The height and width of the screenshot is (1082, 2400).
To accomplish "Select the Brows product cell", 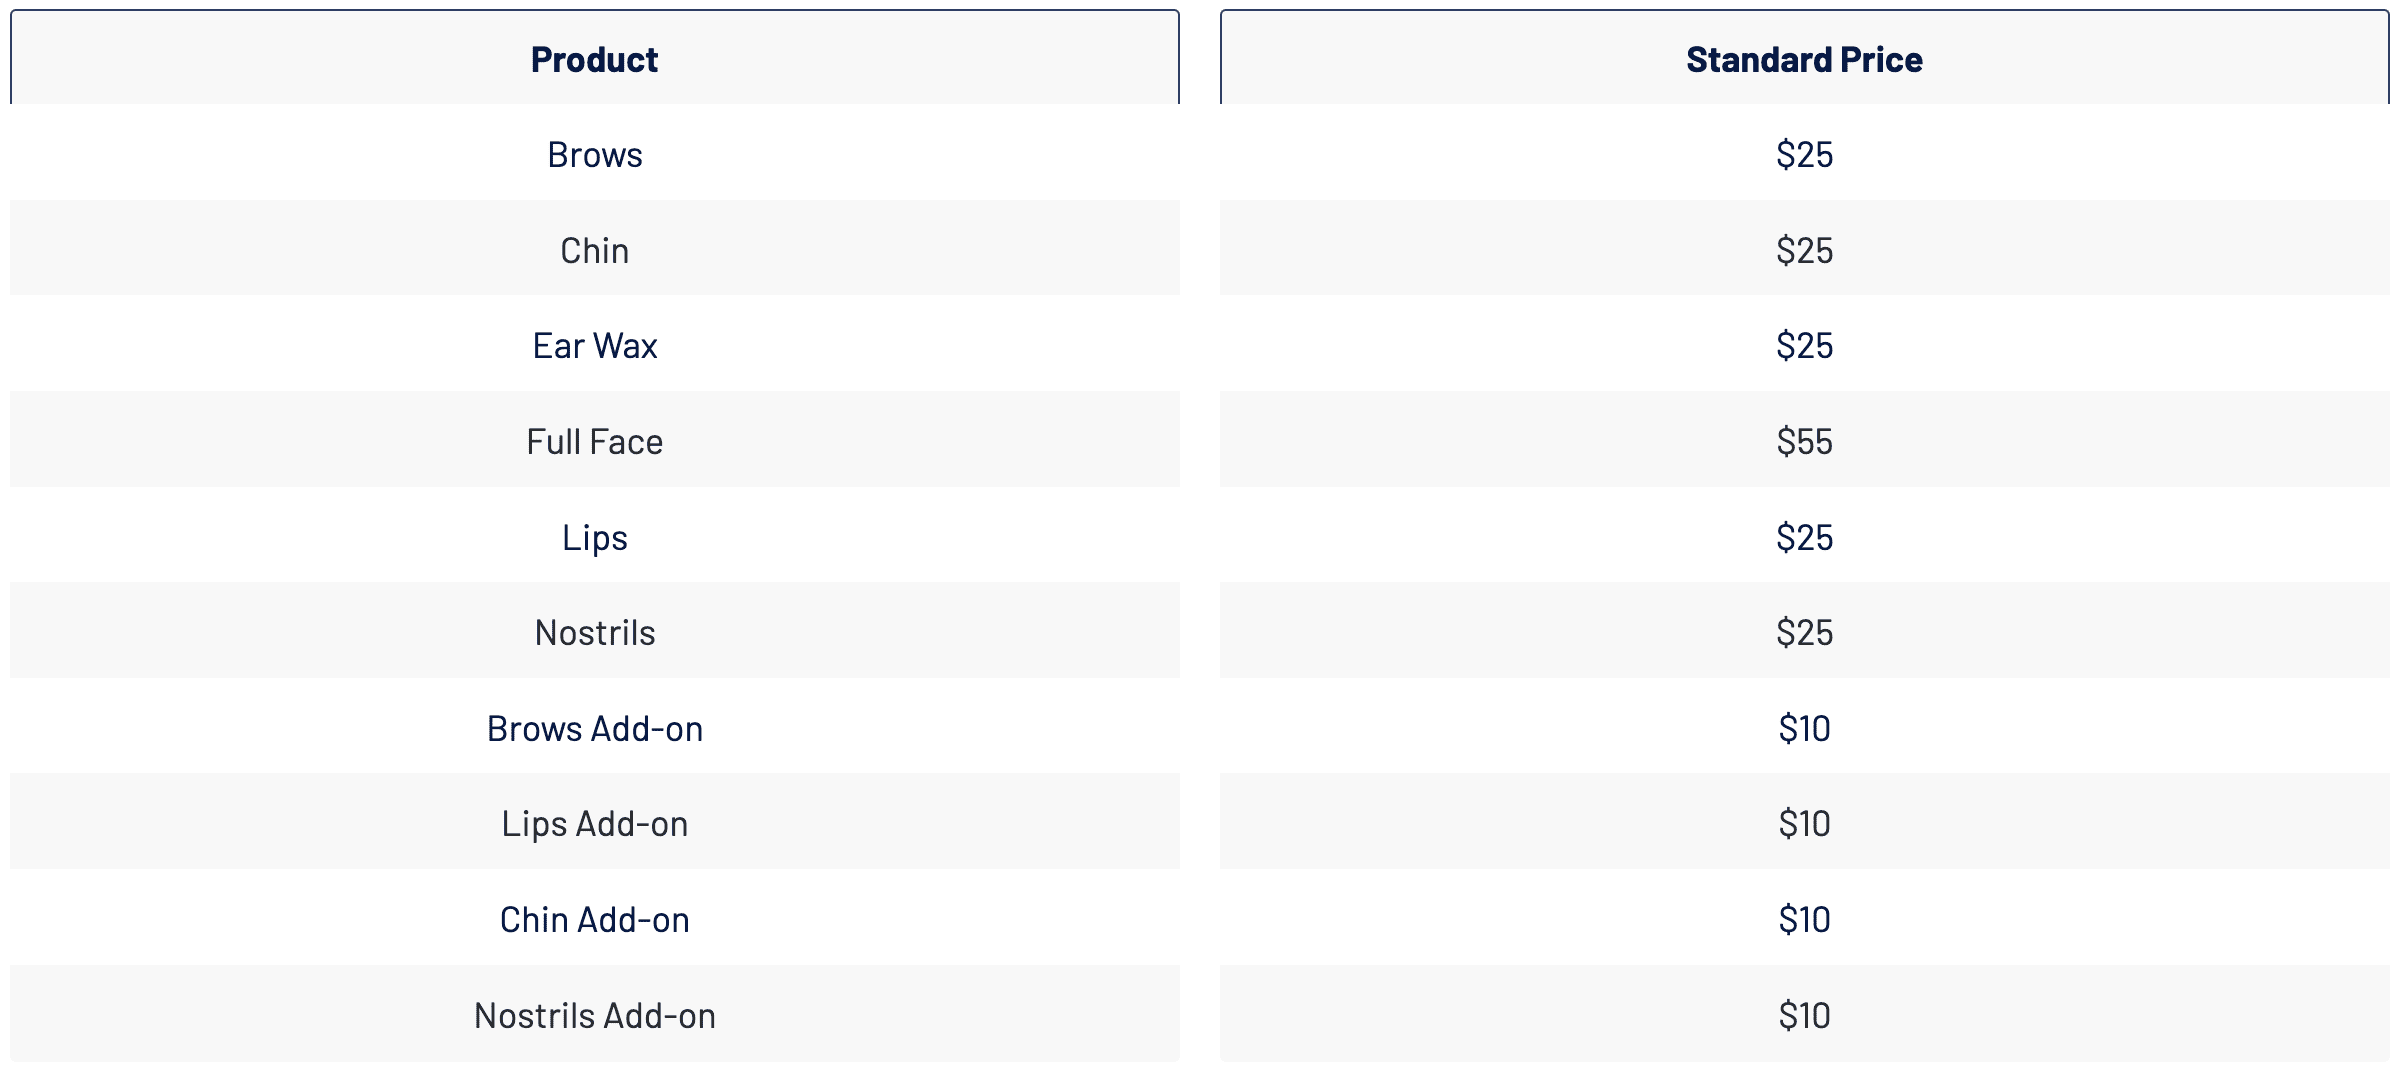I will [595, 153].
